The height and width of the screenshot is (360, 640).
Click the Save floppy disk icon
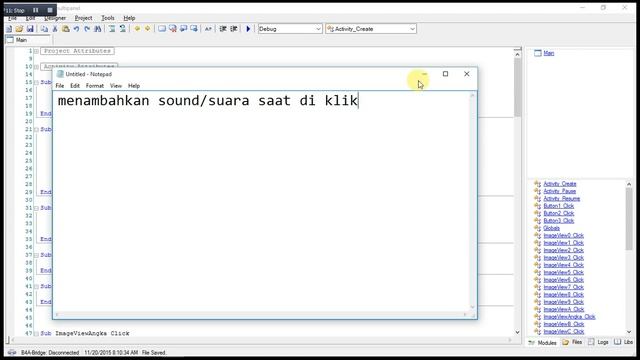30,29
